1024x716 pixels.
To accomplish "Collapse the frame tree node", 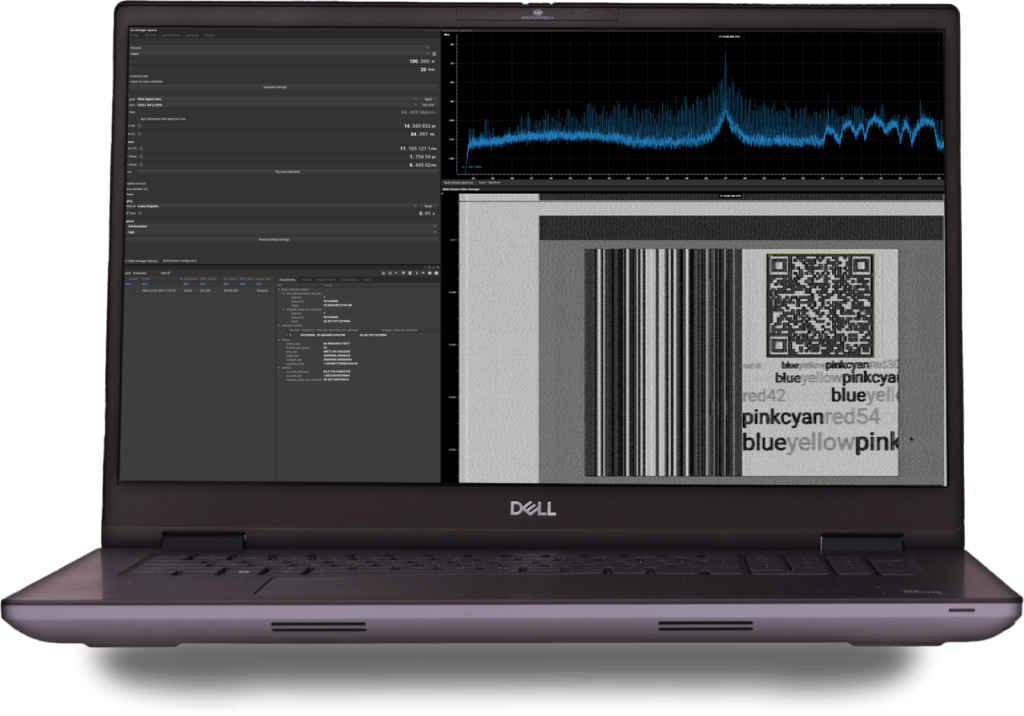I will click(279, 340).
